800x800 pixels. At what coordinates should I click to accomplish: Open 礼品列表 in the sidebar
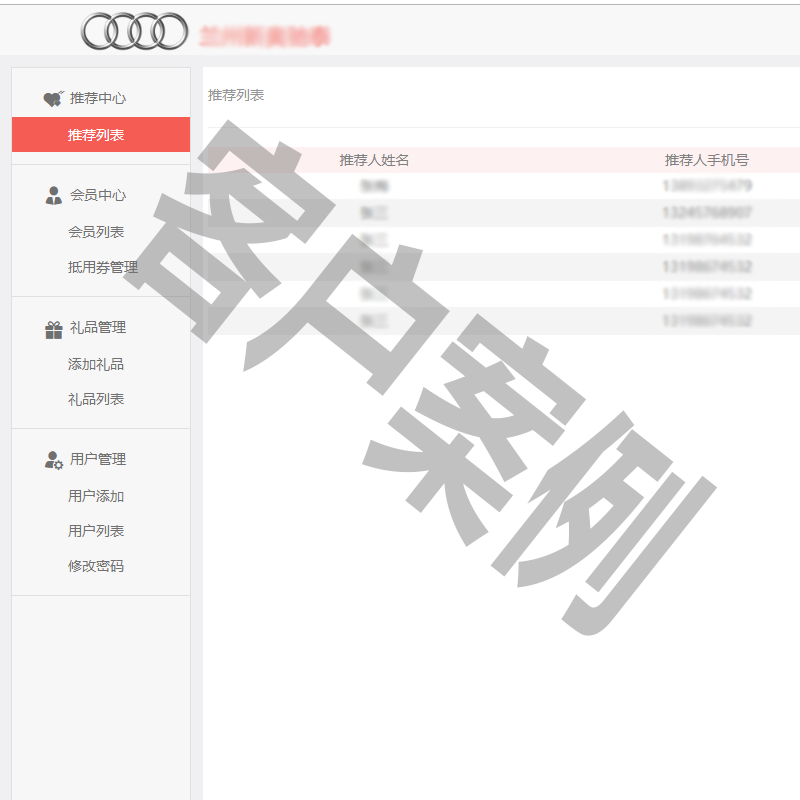(96, 399)
